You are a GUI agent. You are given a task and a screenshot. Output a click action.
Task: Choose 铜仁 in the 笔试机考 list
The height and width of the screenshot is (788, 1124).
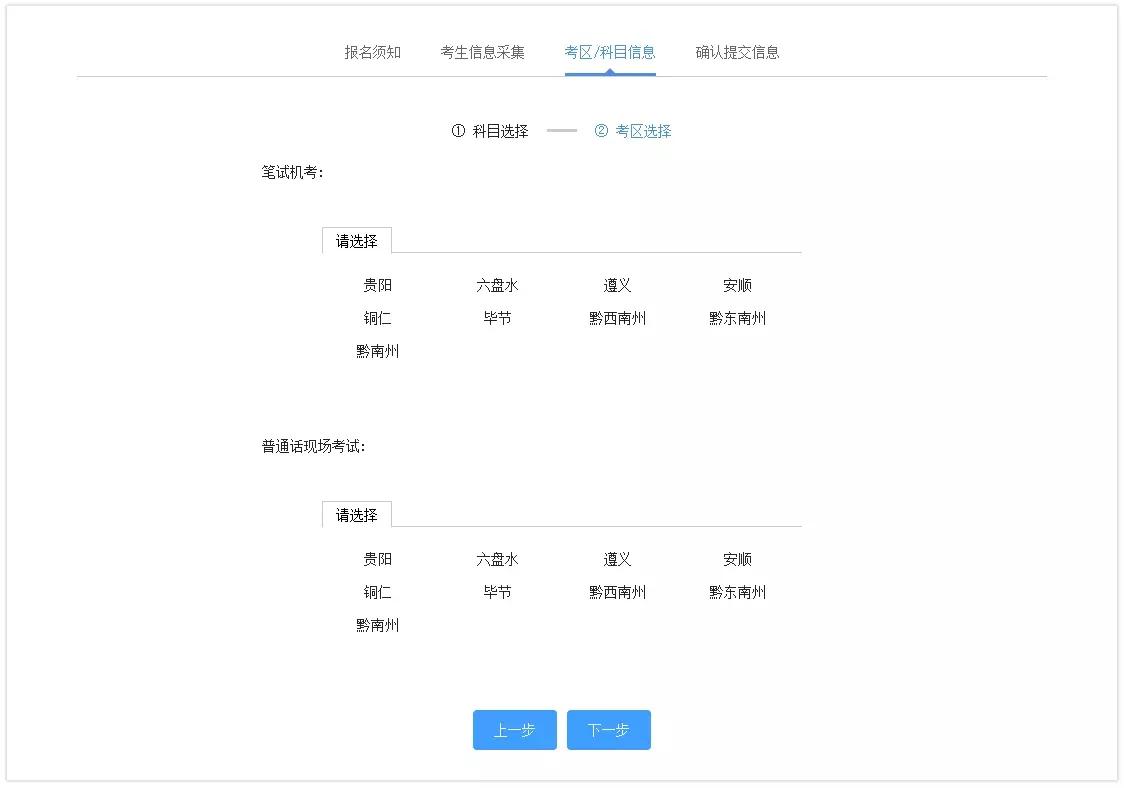click(x=377, y=318)
